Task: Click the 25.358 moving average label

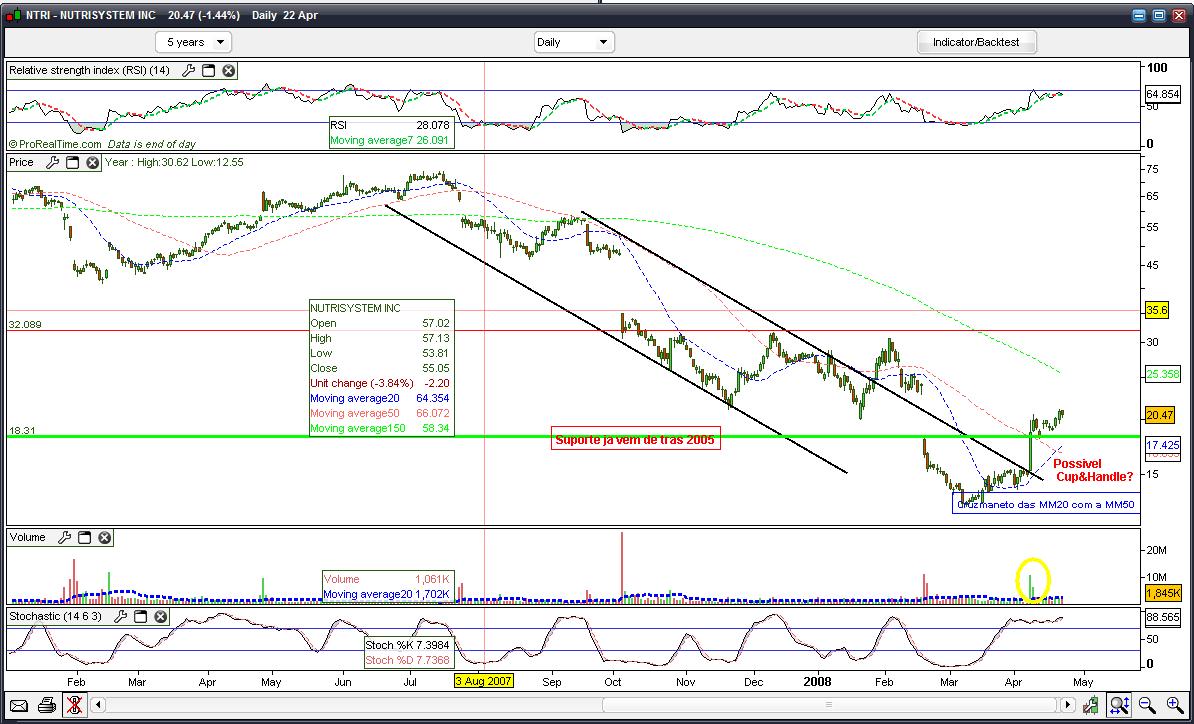Action: click(1163, 374)
